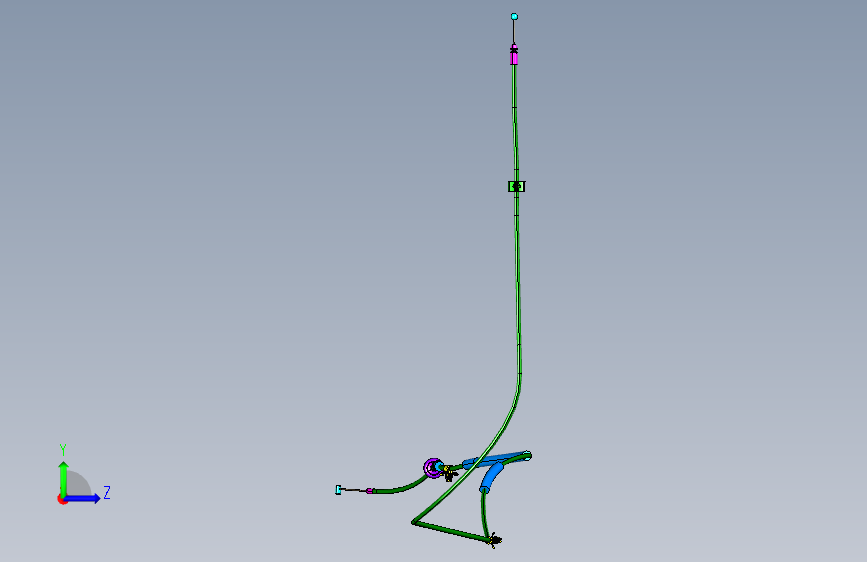Click the blue Z axis arrow of the triad
This screenshot has width=867, height=562.
[x=83, y=498]
